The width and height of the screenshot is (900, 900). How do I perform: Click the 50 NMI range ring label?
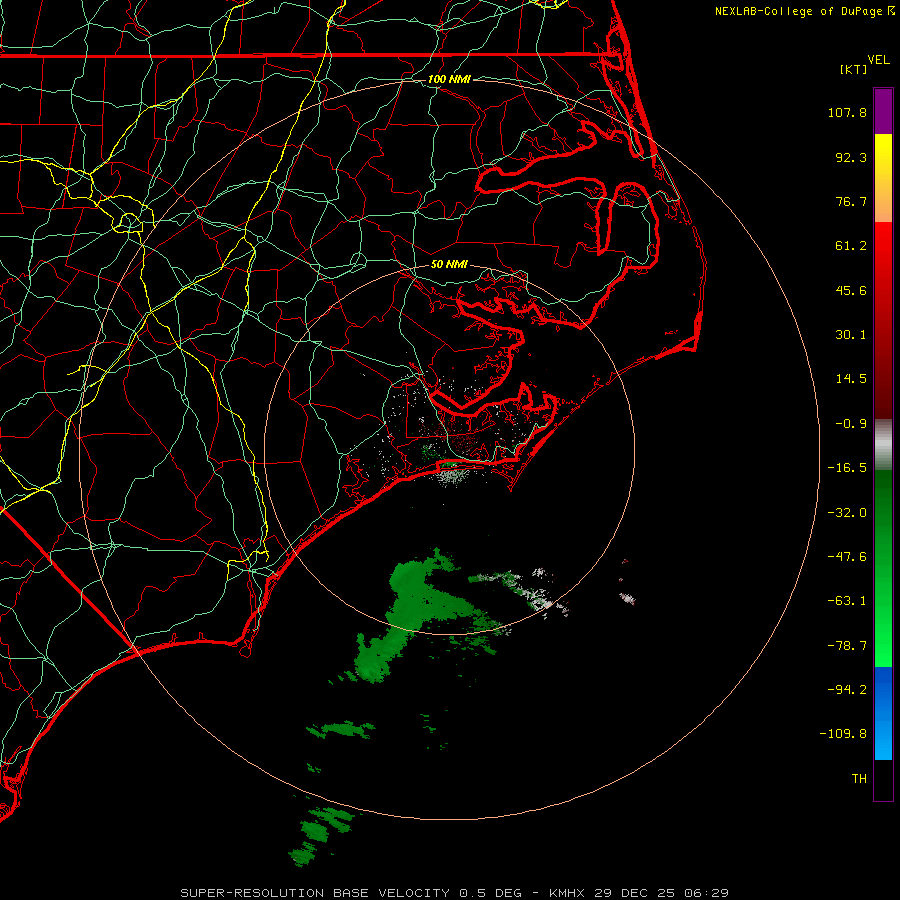point(449,265)
